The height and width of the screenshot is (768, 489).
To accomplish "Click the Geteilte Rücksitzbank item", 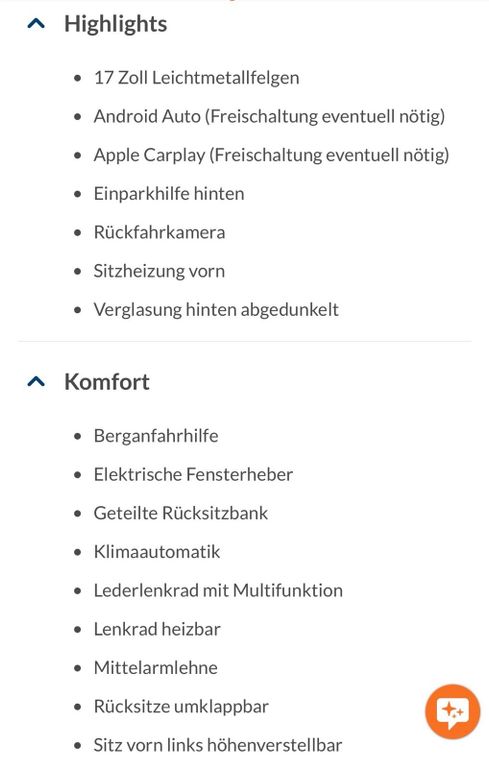I will [x=181, y=513].
